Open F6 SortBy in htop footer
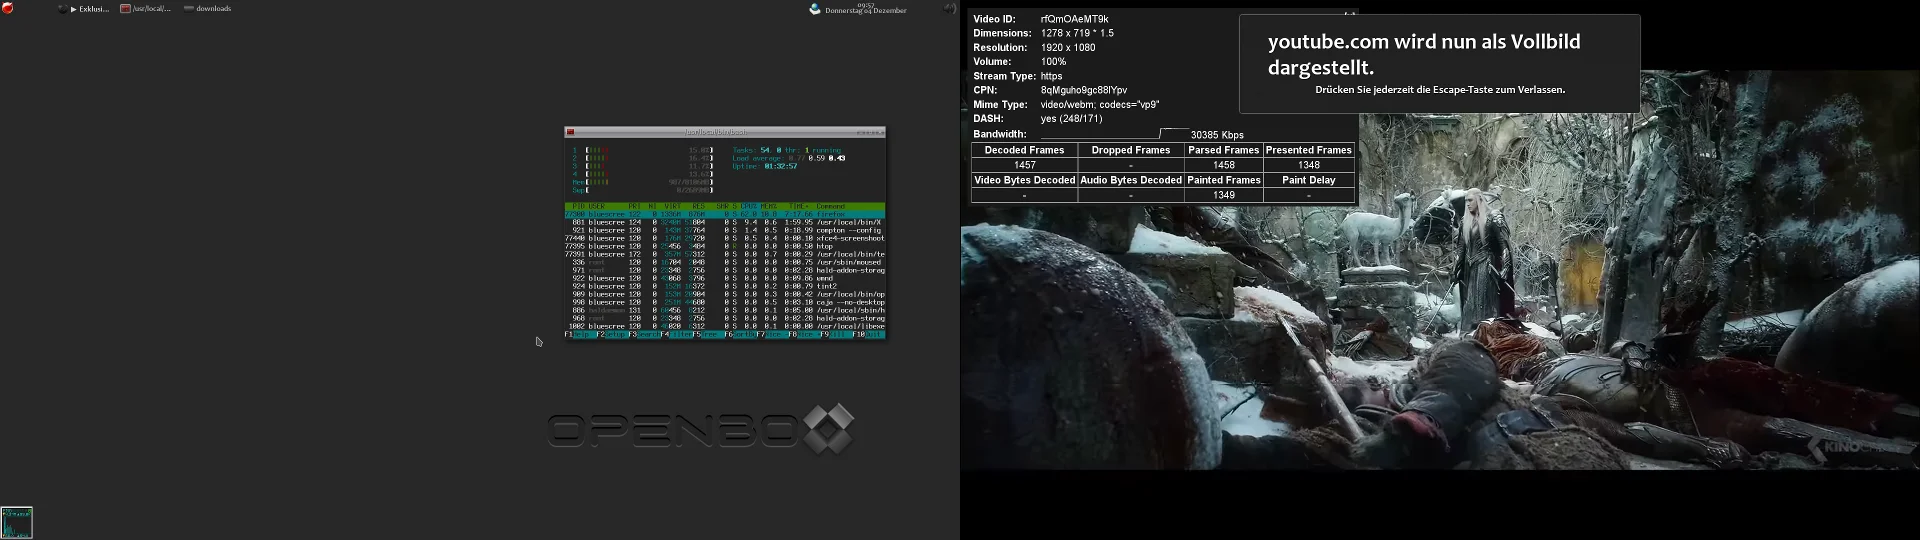The width and height of the screenshot is (1920, 540). tap(741, 334)
